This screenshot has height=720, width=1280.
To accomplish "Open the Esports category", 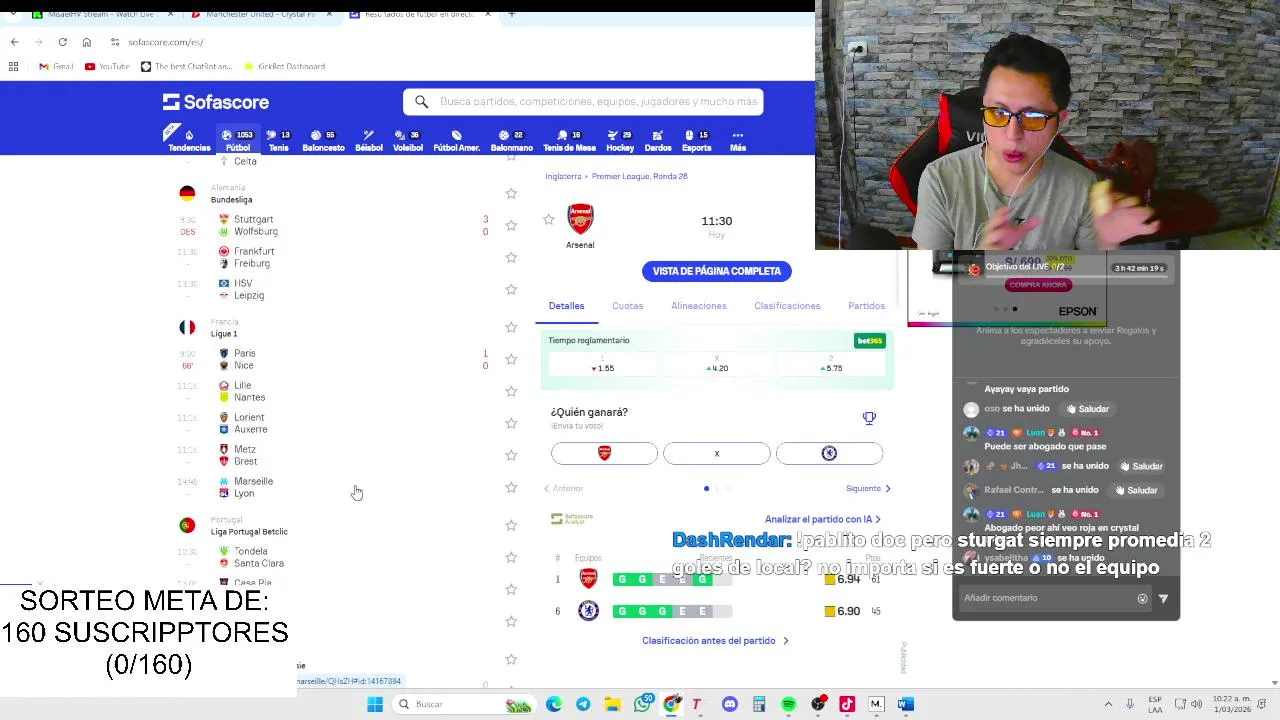I will (x=696, y=141).
